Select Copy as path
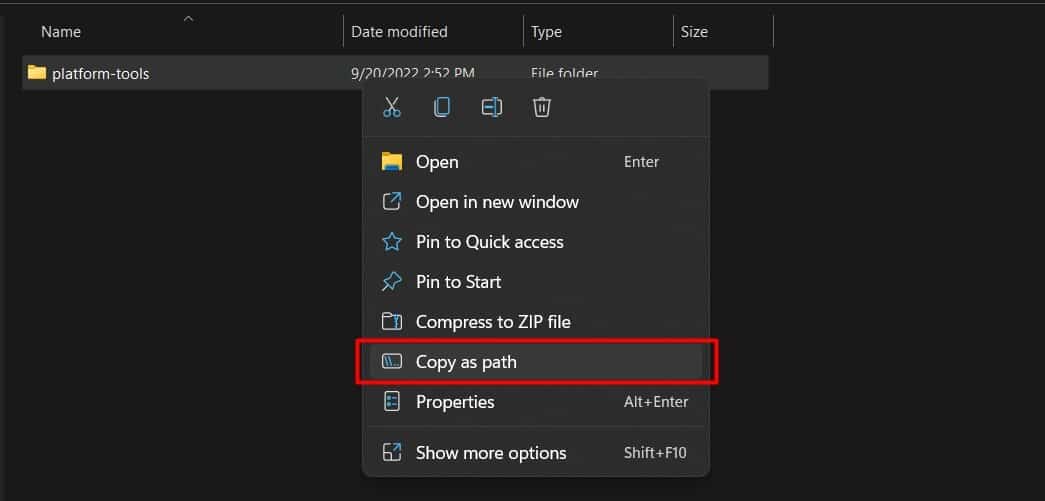 [x=536, y=362]
